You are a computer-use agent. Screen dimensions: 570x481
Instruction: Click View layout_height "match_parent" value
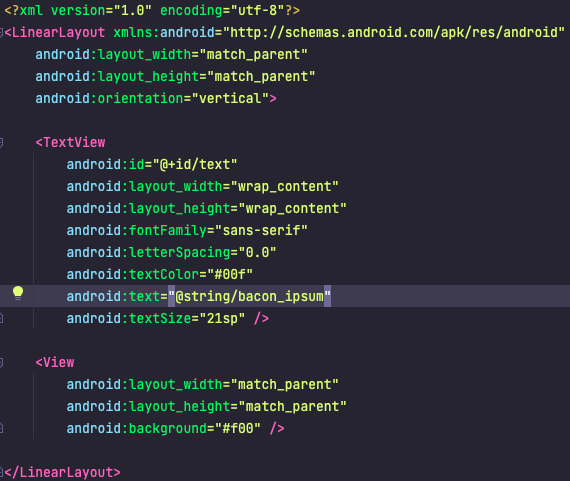point(292,406)
